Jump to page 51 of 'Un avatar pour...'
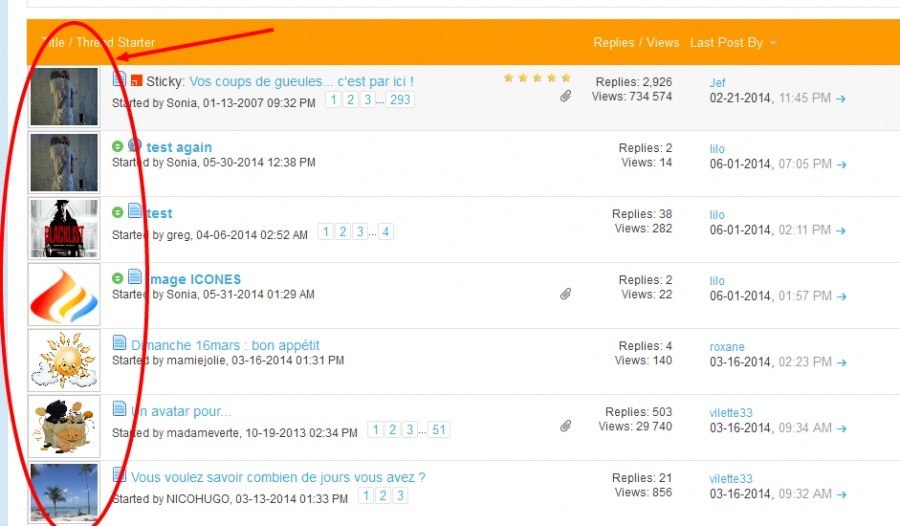 [439, 430]
